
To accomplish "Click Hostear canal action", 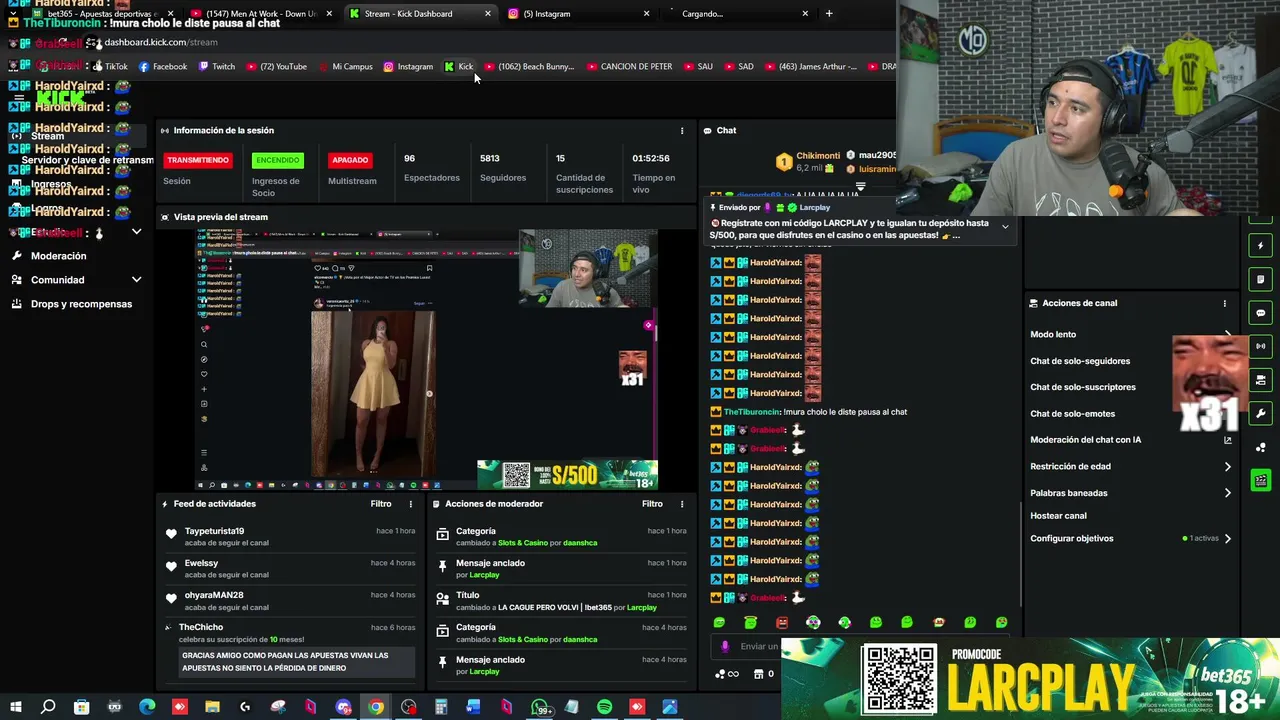I will (1058, 516).
